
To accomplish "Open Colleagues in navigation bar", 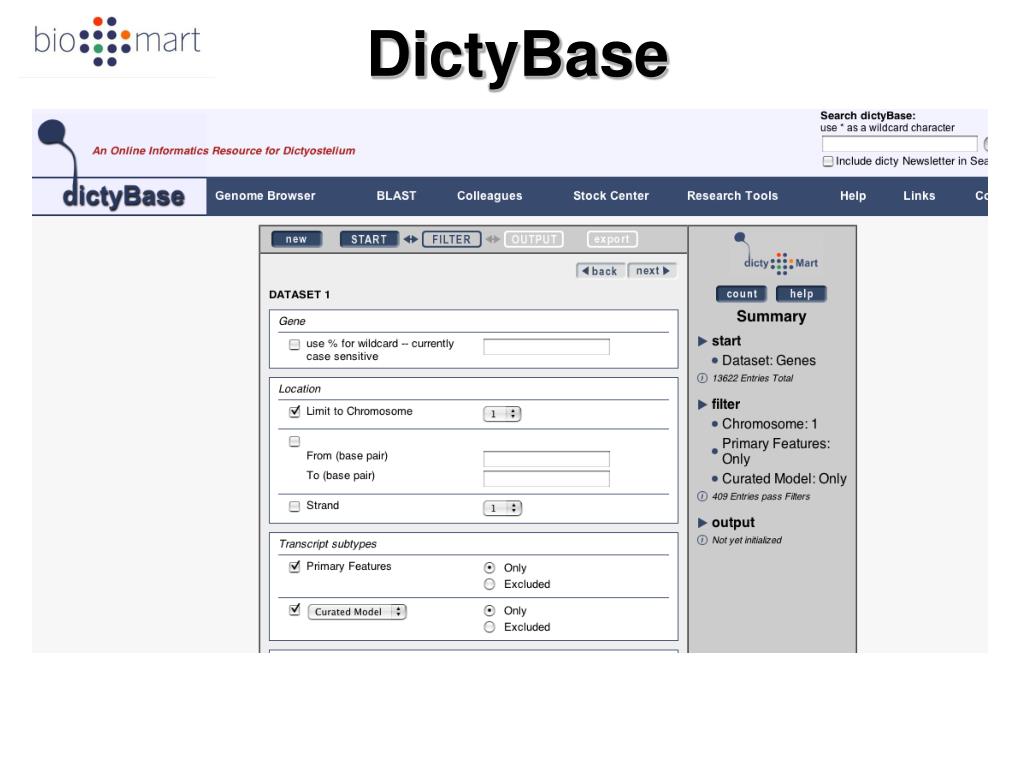I will [x=490, y=196].
